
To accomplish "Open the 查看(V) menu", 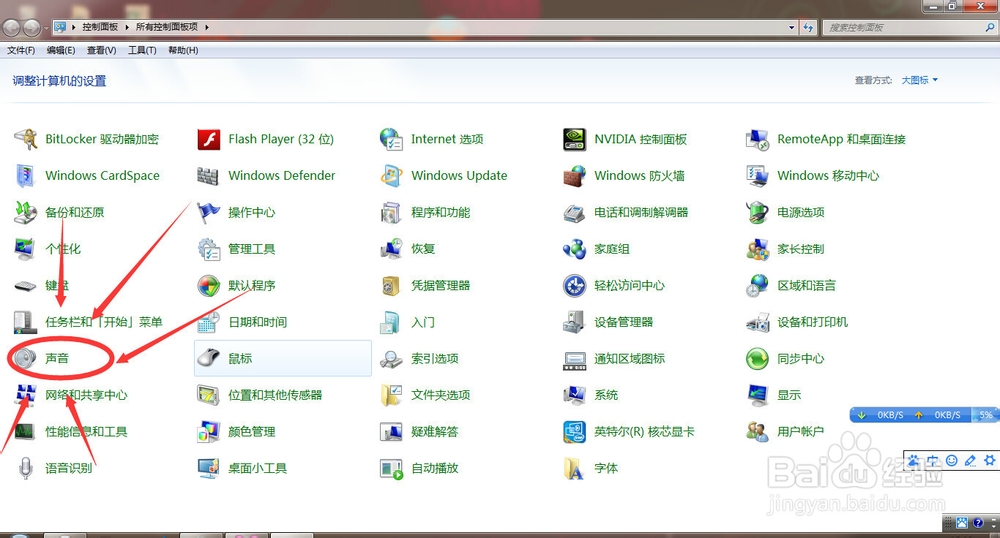I will [x=101, y=50].
